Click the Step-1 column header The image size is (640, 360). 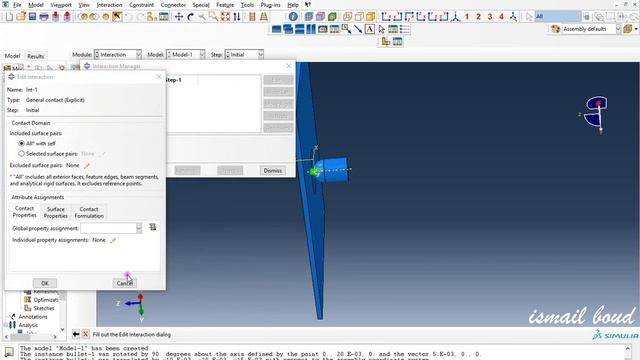[x=174, y=80]
